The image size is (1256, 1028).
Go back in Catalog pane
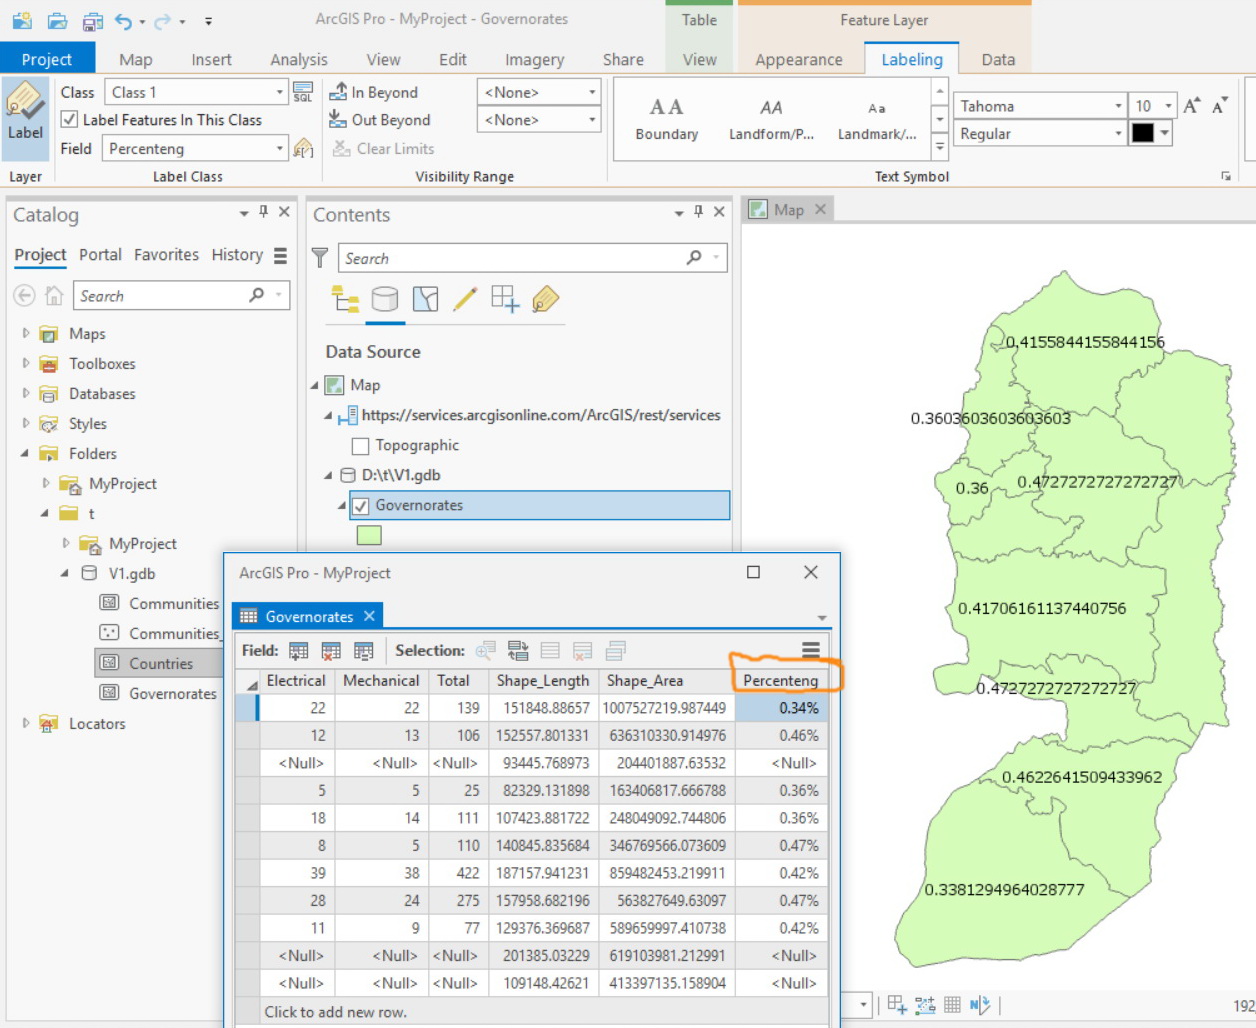coord(24,296)
